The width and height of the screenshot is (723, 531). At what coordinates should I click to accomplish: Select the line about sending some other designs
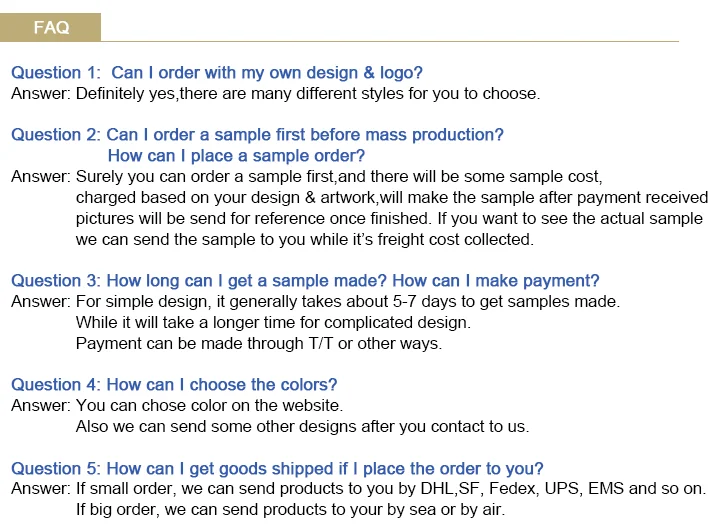(302, 427)
